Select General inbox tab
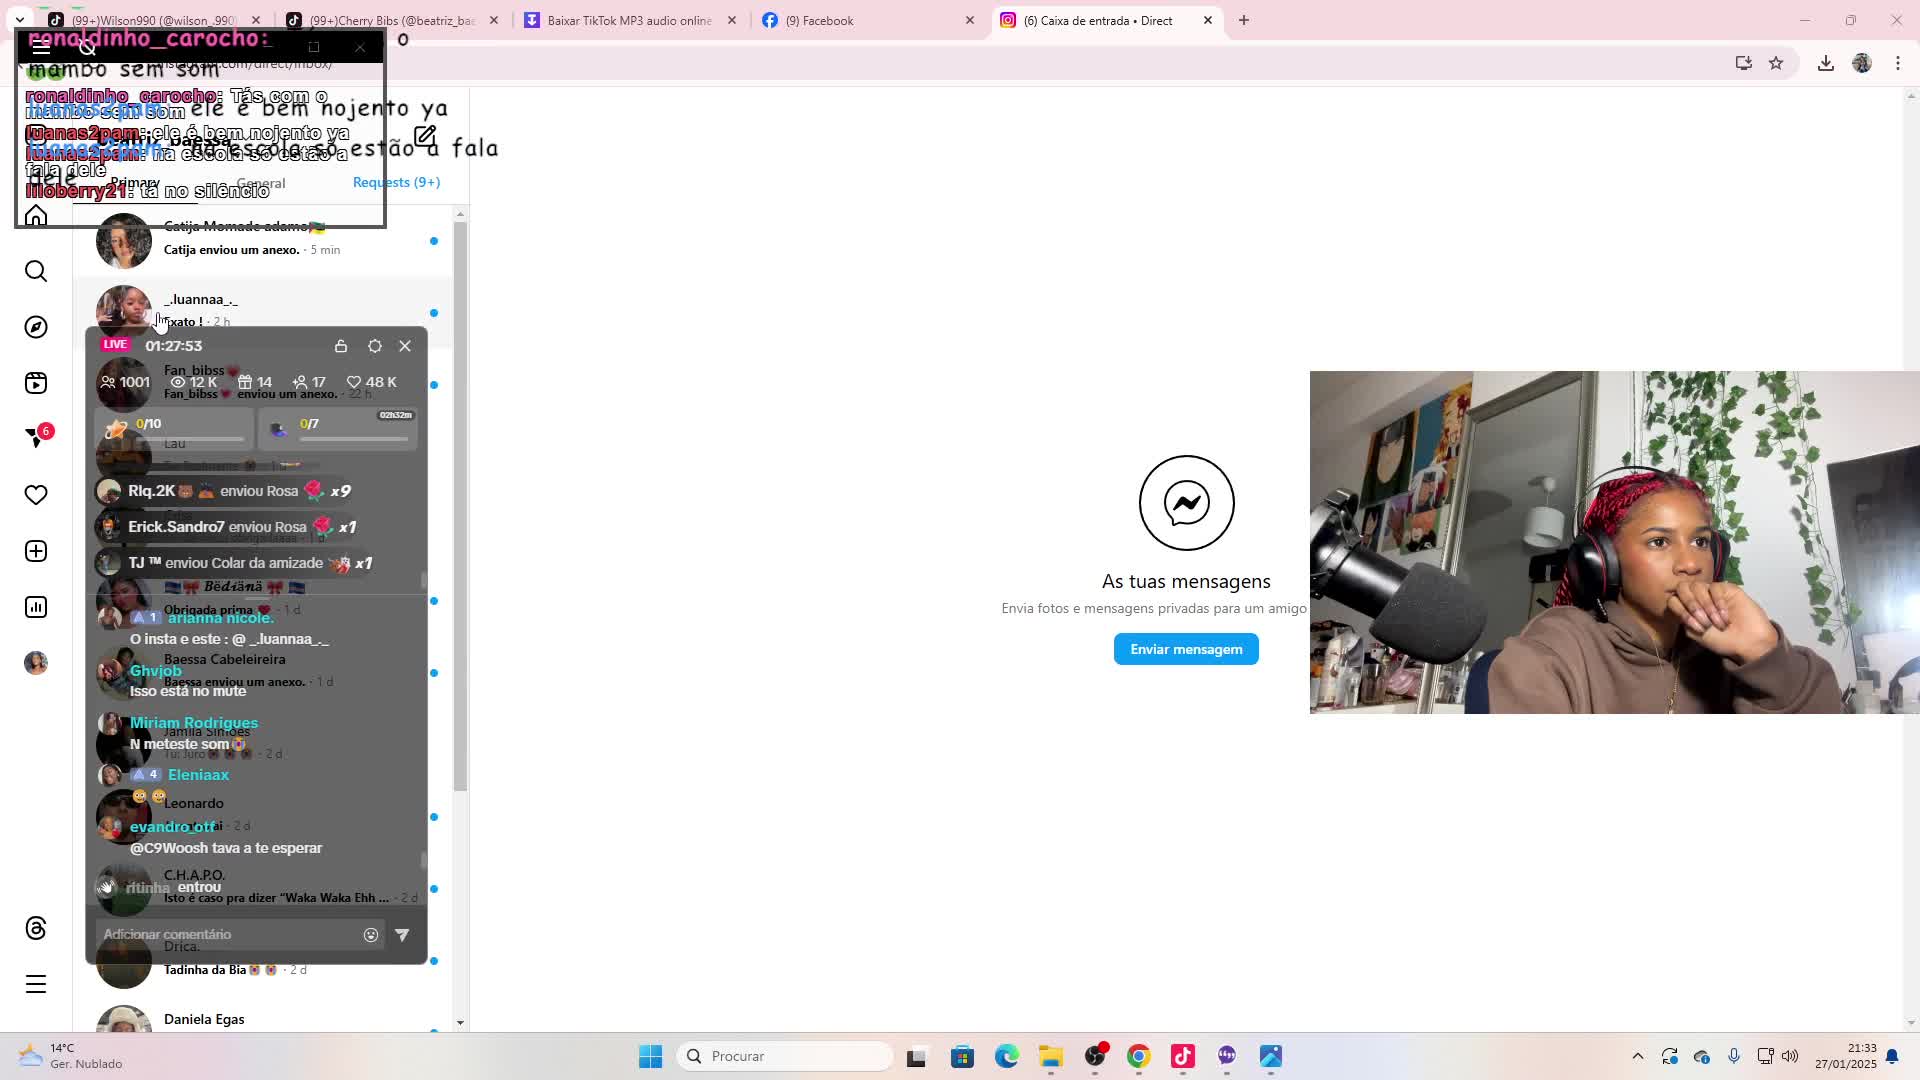1920x1080 pixels. 261,183
